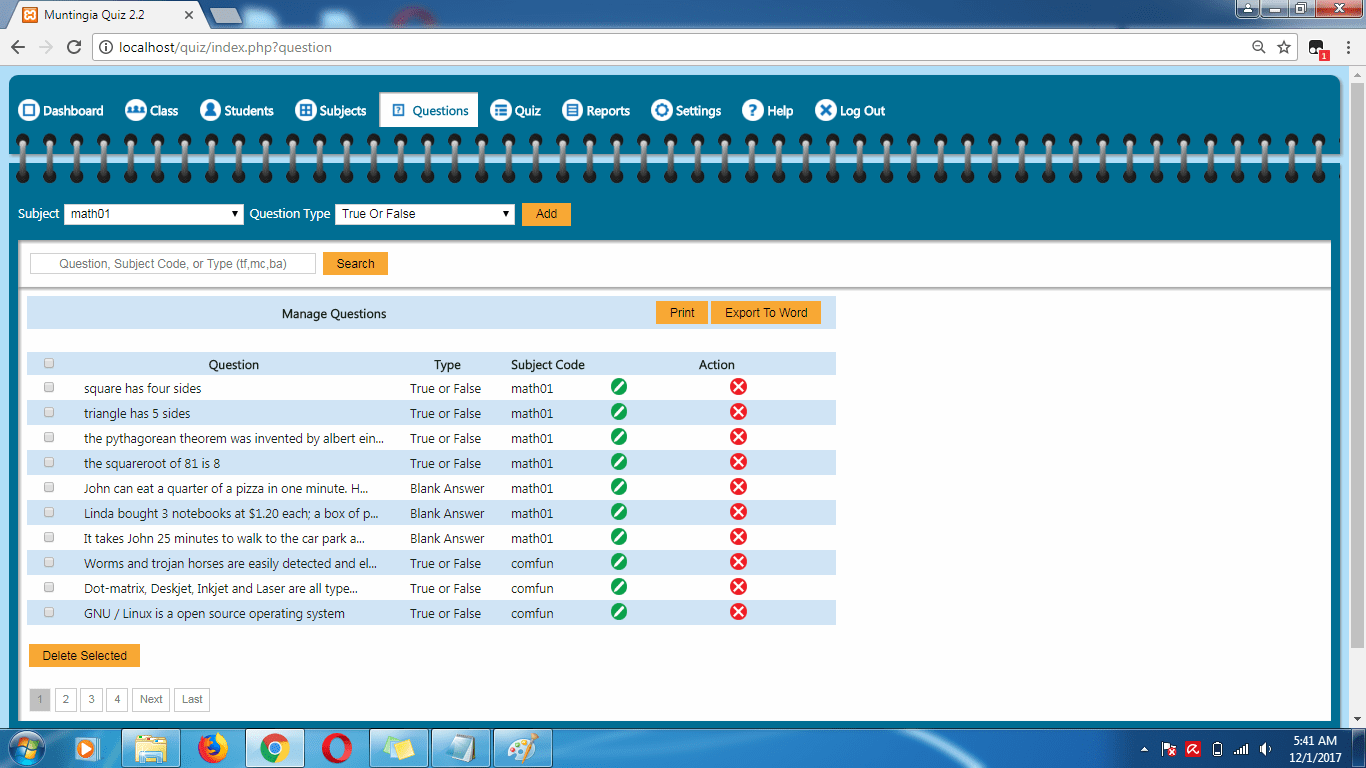
Task: Select the Class navigation icon
Action: point(150,110)
